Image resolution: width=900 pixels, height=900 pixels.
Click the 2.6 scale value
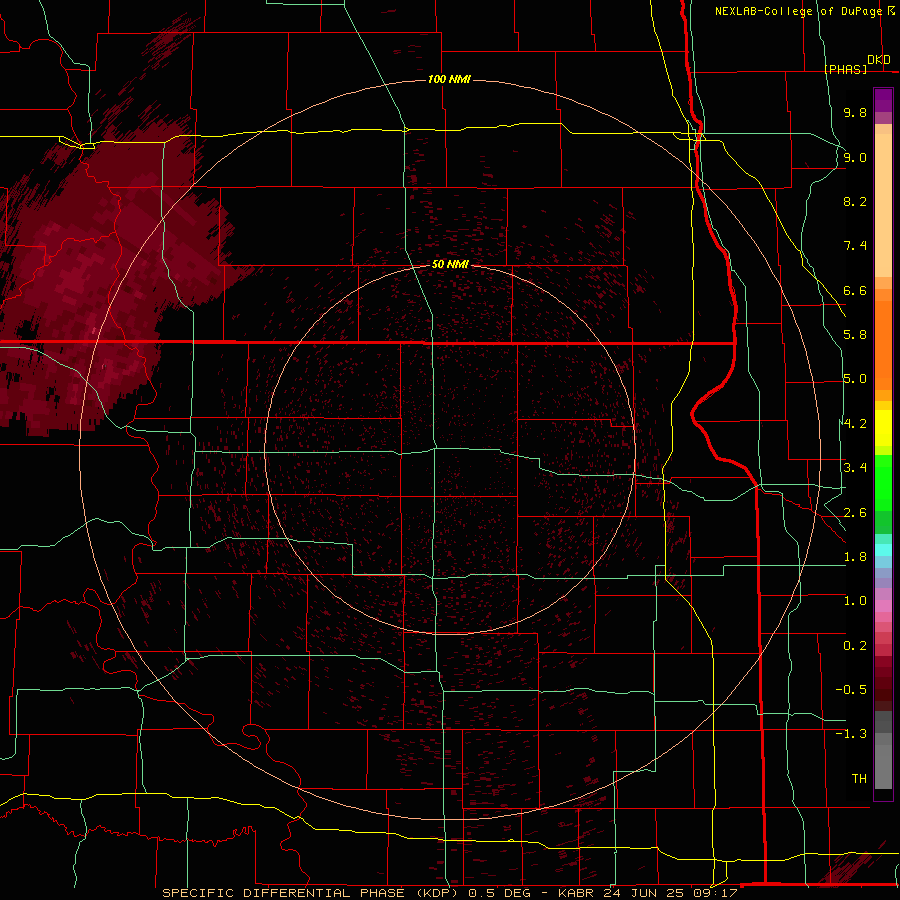pos(855,513)
